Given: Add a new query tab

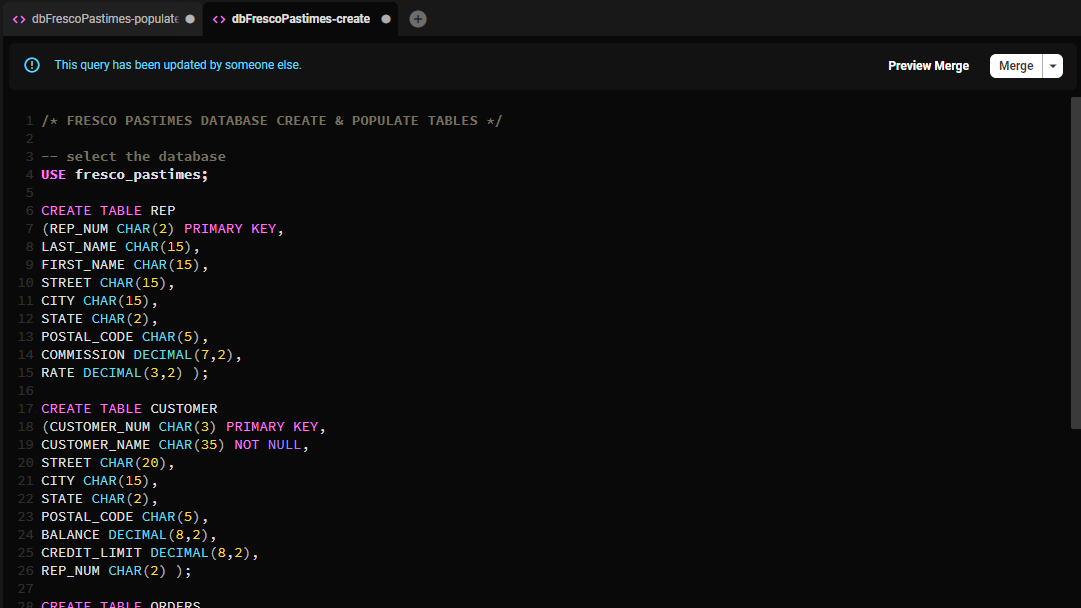Looking at the screenshot, I should 418,19.
